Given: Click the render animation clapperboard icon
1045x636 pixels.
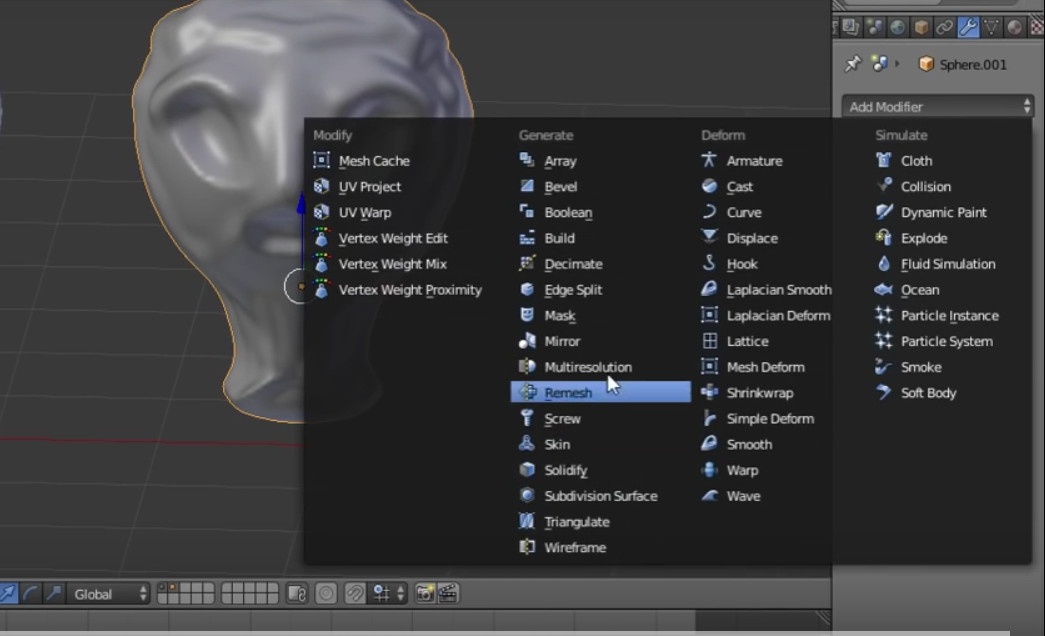Looking at the screenshot, I should coord(447,594).
